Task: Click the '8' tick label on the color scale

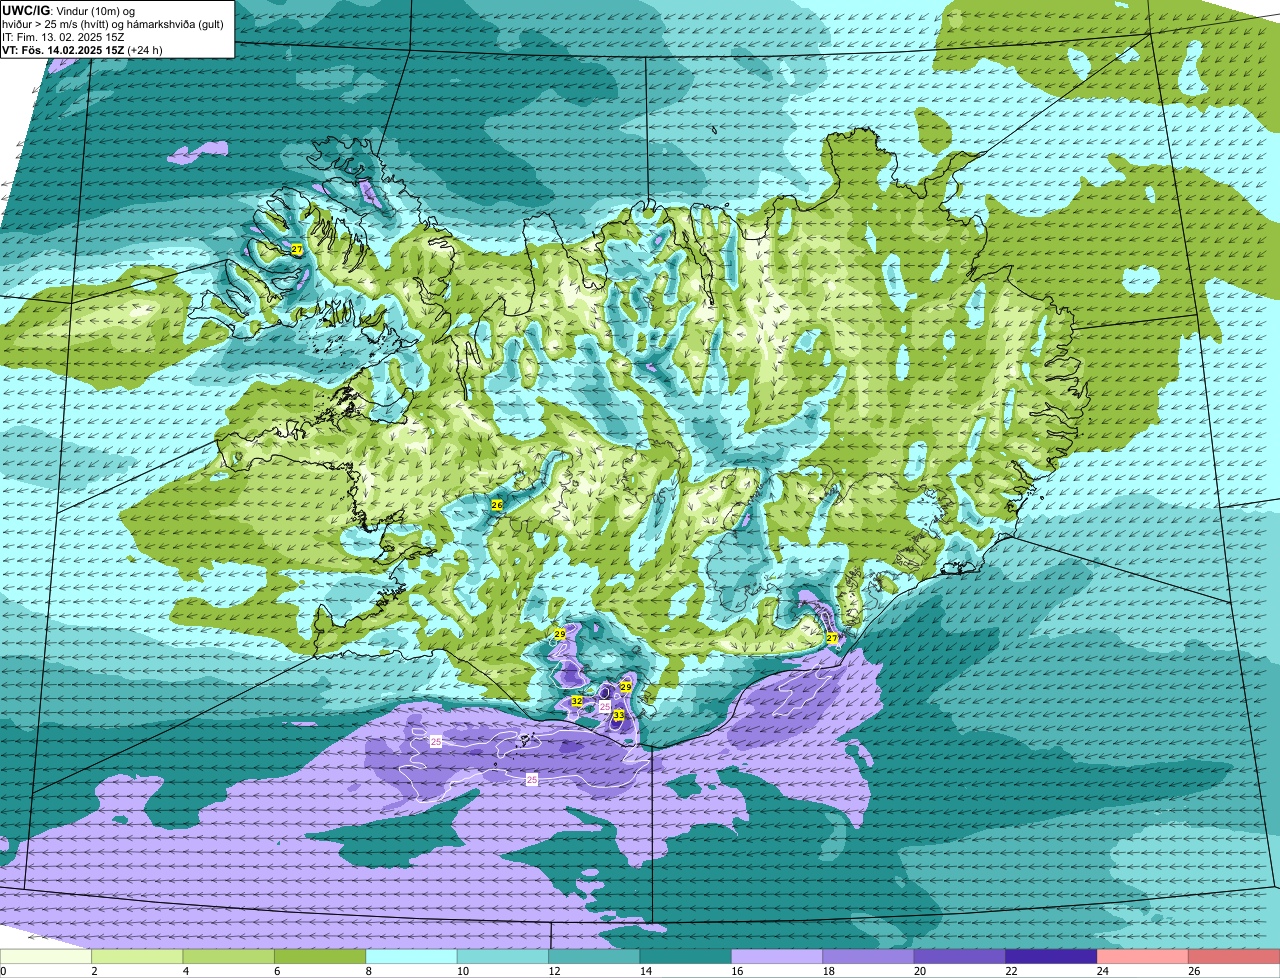Action: 366,971
